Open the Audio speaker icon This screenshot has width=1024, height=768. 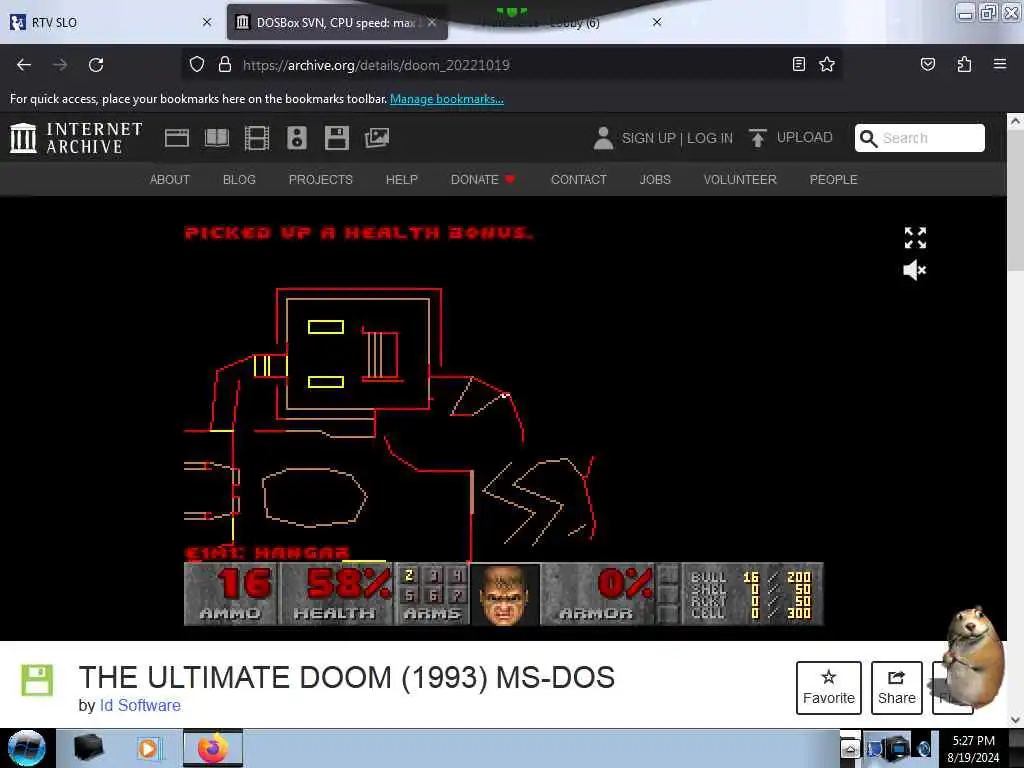pos(296,138)
